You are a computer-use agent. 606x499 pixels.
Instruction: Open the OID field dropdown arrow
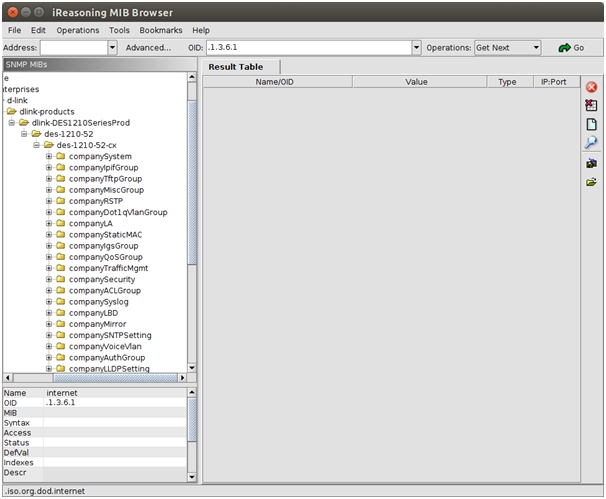pos(416,47)
